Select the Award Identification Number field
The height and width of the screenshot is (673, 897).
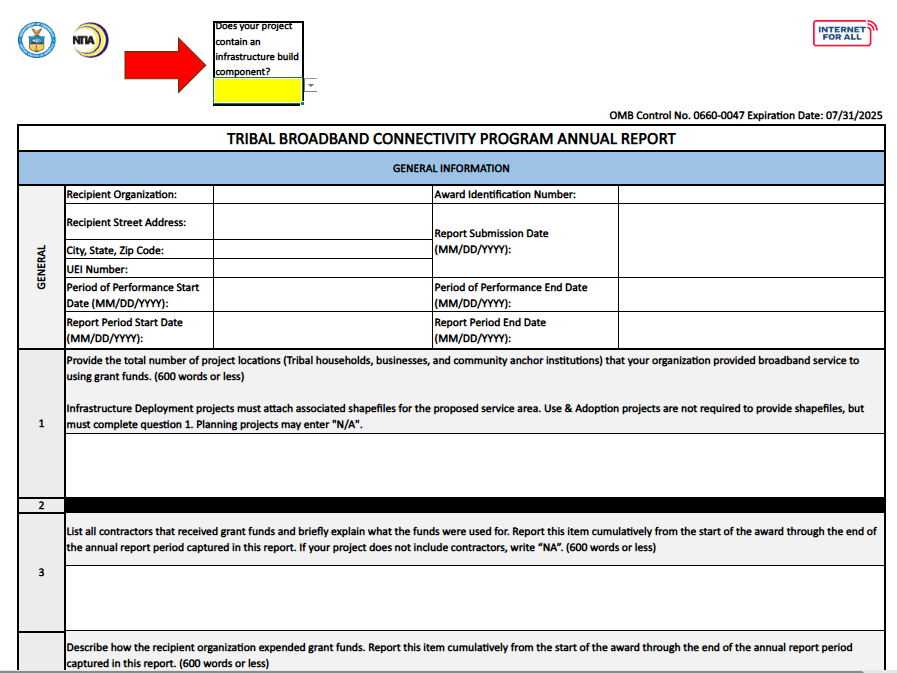point(750,195)
